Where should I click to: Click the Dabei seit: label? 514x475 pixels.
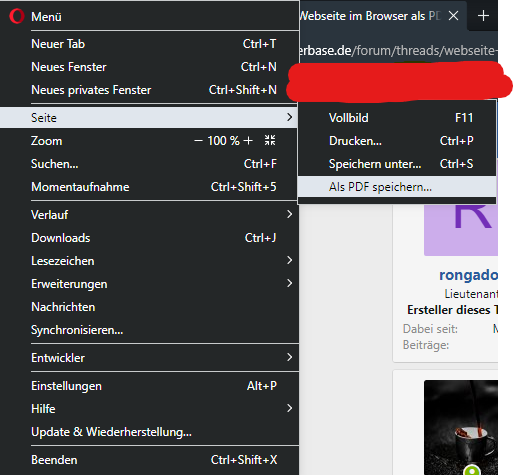coord(430,329)
